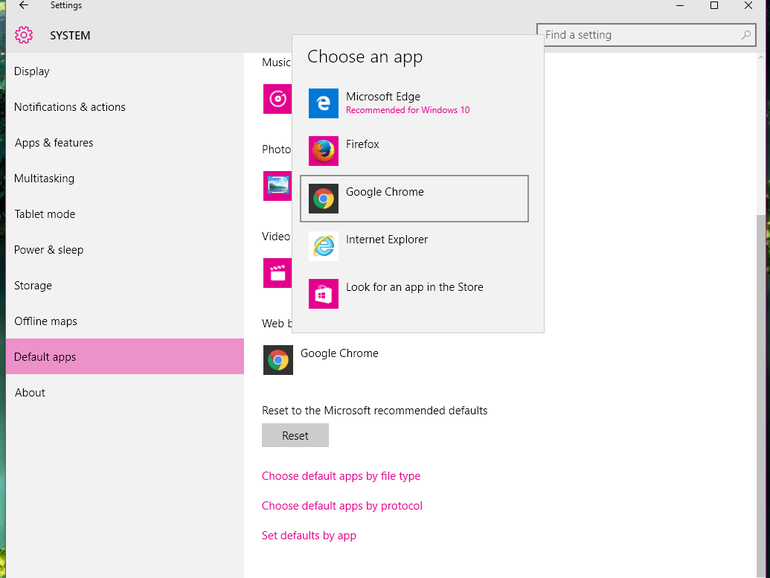Image resolution: width=770 pixels, height=578 pixels.
Task: Go to Apps & features
Action: (x=125, y=143)
